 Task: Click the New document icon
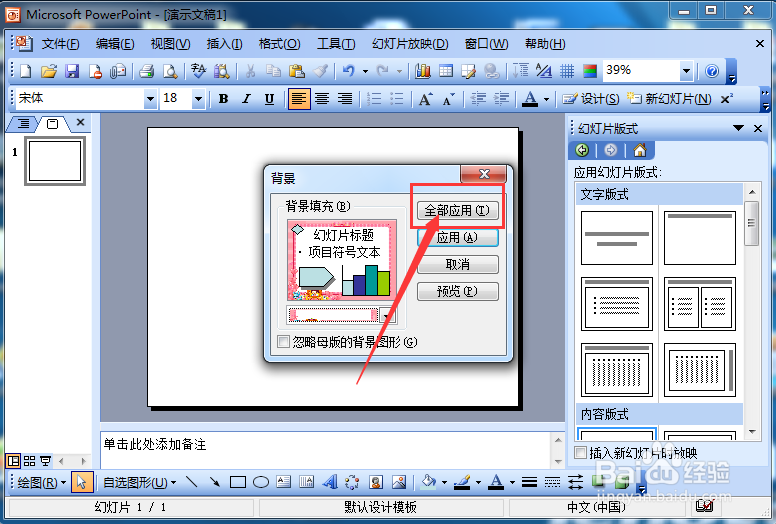coord(25,72)
